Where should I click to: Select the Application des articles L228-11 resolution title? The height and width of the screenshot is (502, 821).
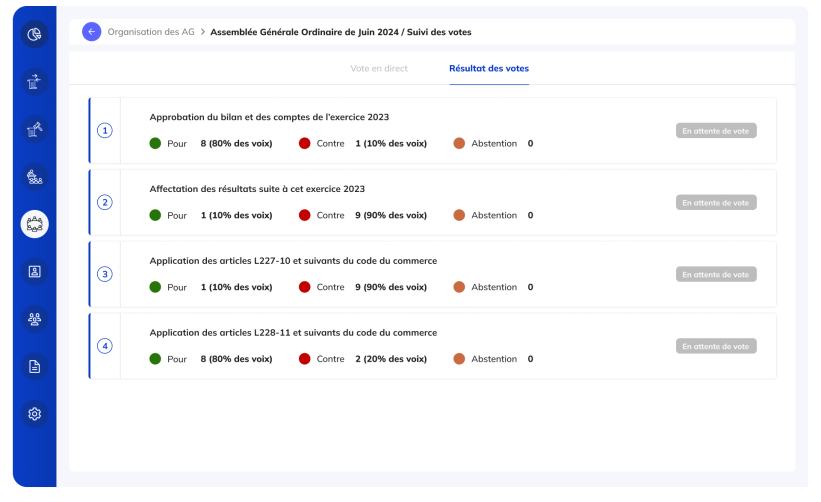[293, 333]
